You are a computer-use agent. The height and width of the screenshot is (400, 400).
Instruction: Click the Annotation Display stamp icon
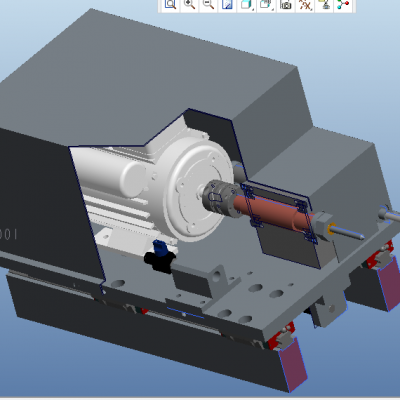pyautogui.click(x=324, y=4)
